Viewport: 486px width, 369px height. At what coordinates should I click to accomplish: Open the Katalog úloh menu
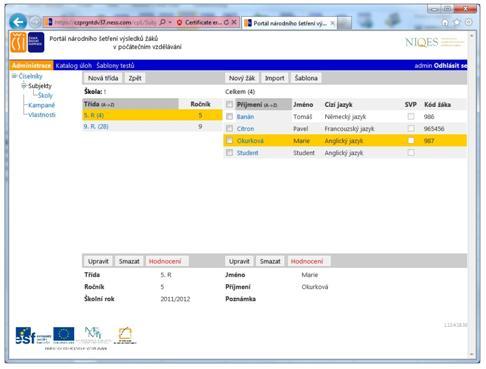click(73, 65)
